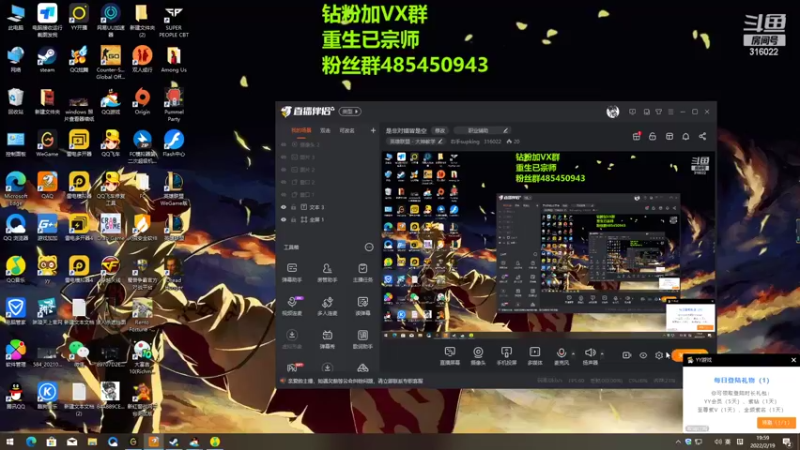Edit the 英雄联盟 category tag
Viewport: 800px width, 450px height.
[414, 141]
